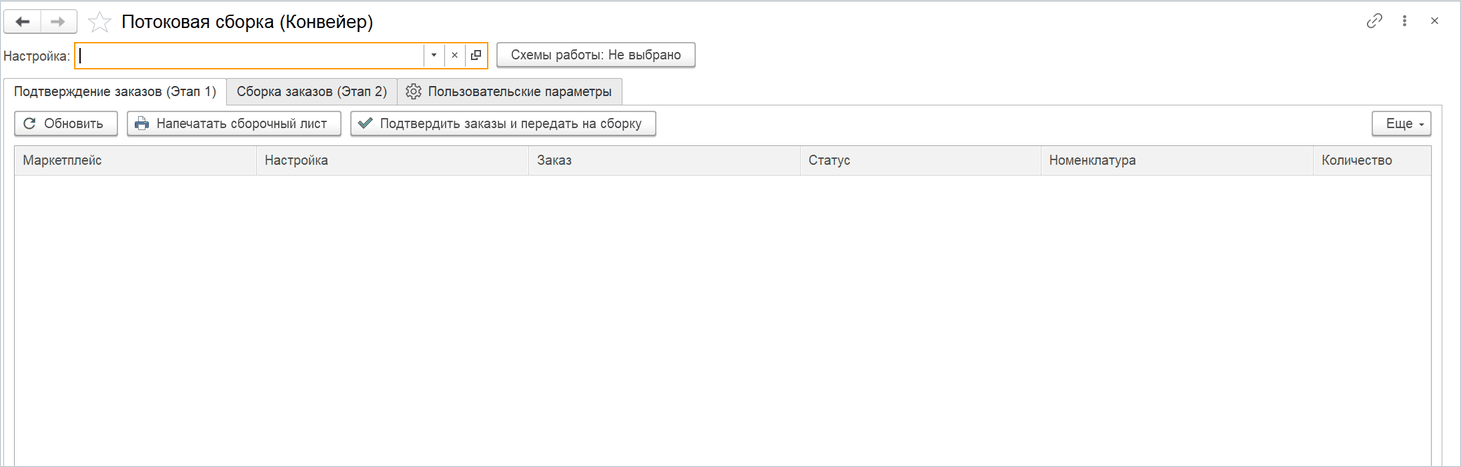Sort by Статус column header
The image size is (1461, 467).
pos(920,160)
